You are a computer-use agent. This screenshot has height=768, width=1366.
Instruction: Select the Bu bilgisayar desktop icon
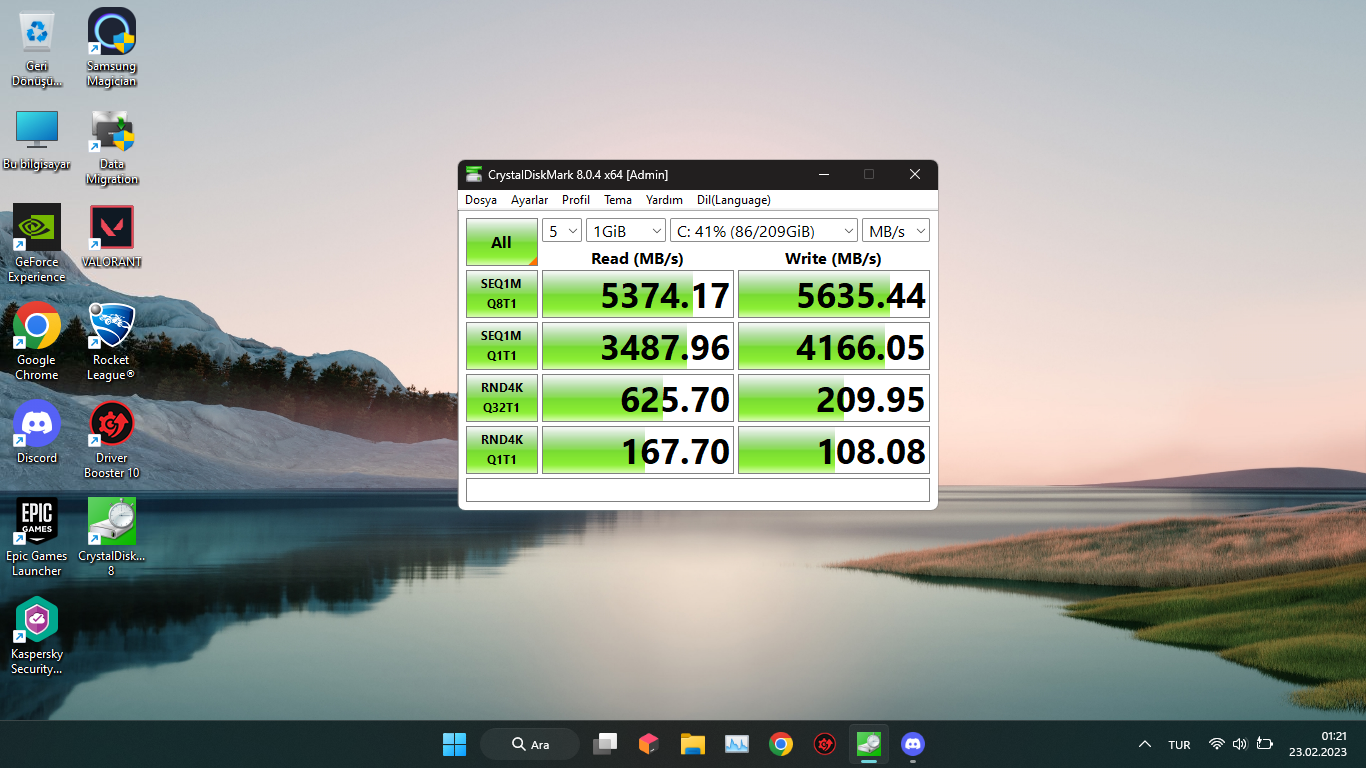click(x=37, y=139)
